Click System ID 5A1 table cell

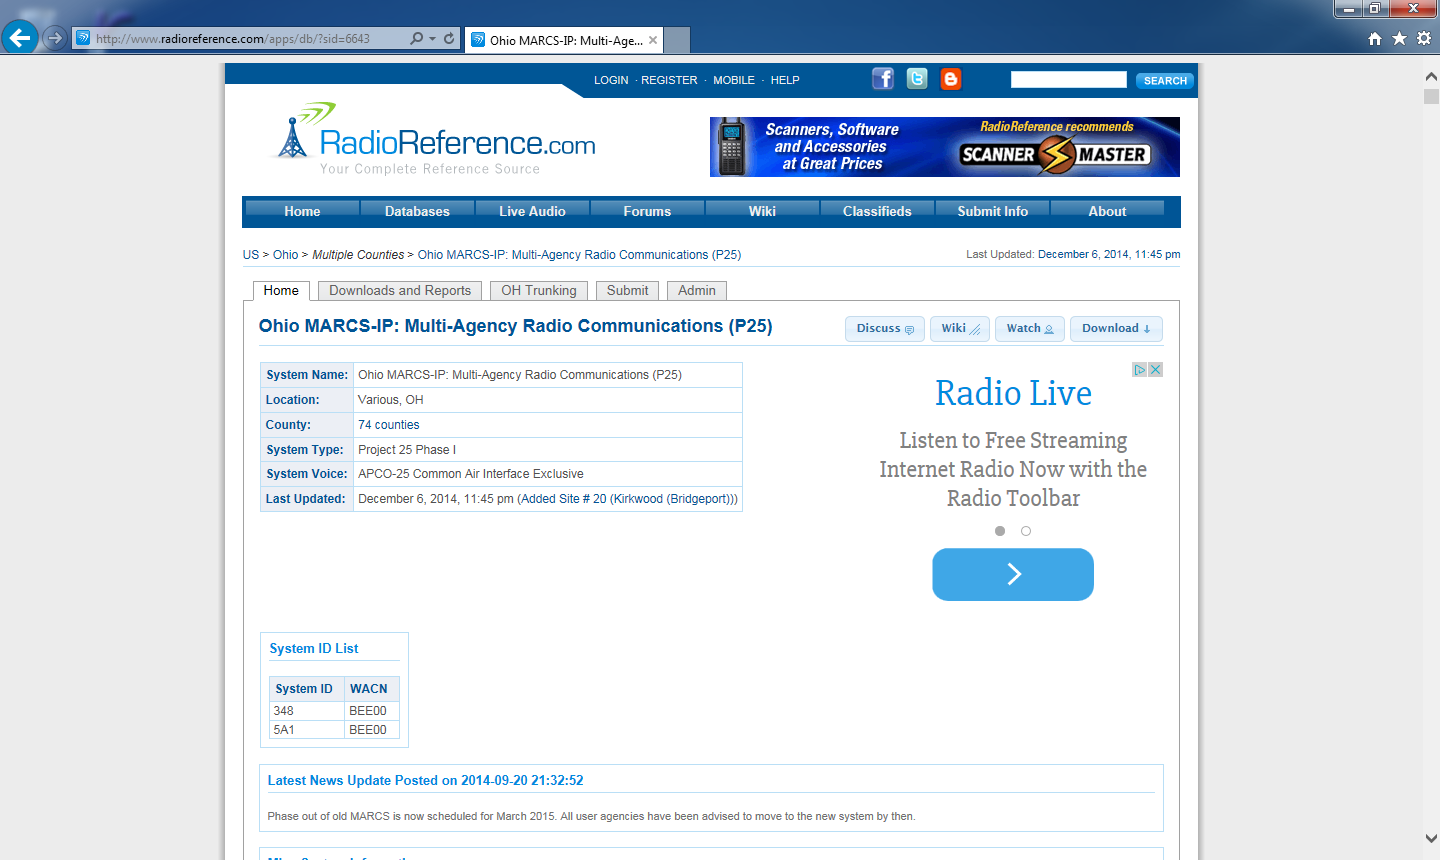(x=306, y=730)
